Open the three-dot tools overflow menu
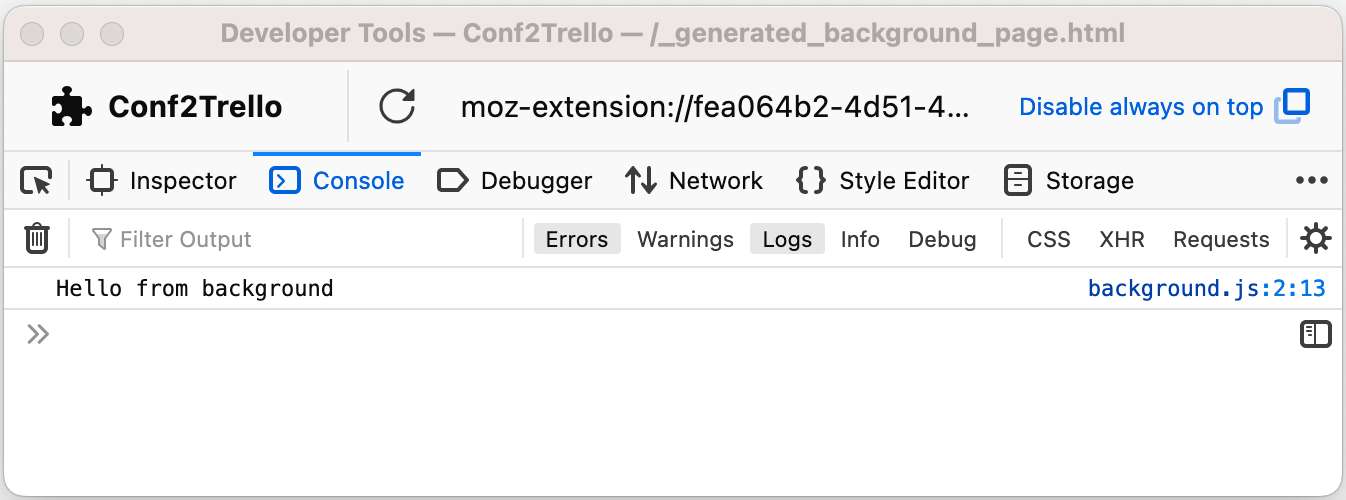Screen dimensions: 1346x500 pyautogui.click(x=1311, y=181)
